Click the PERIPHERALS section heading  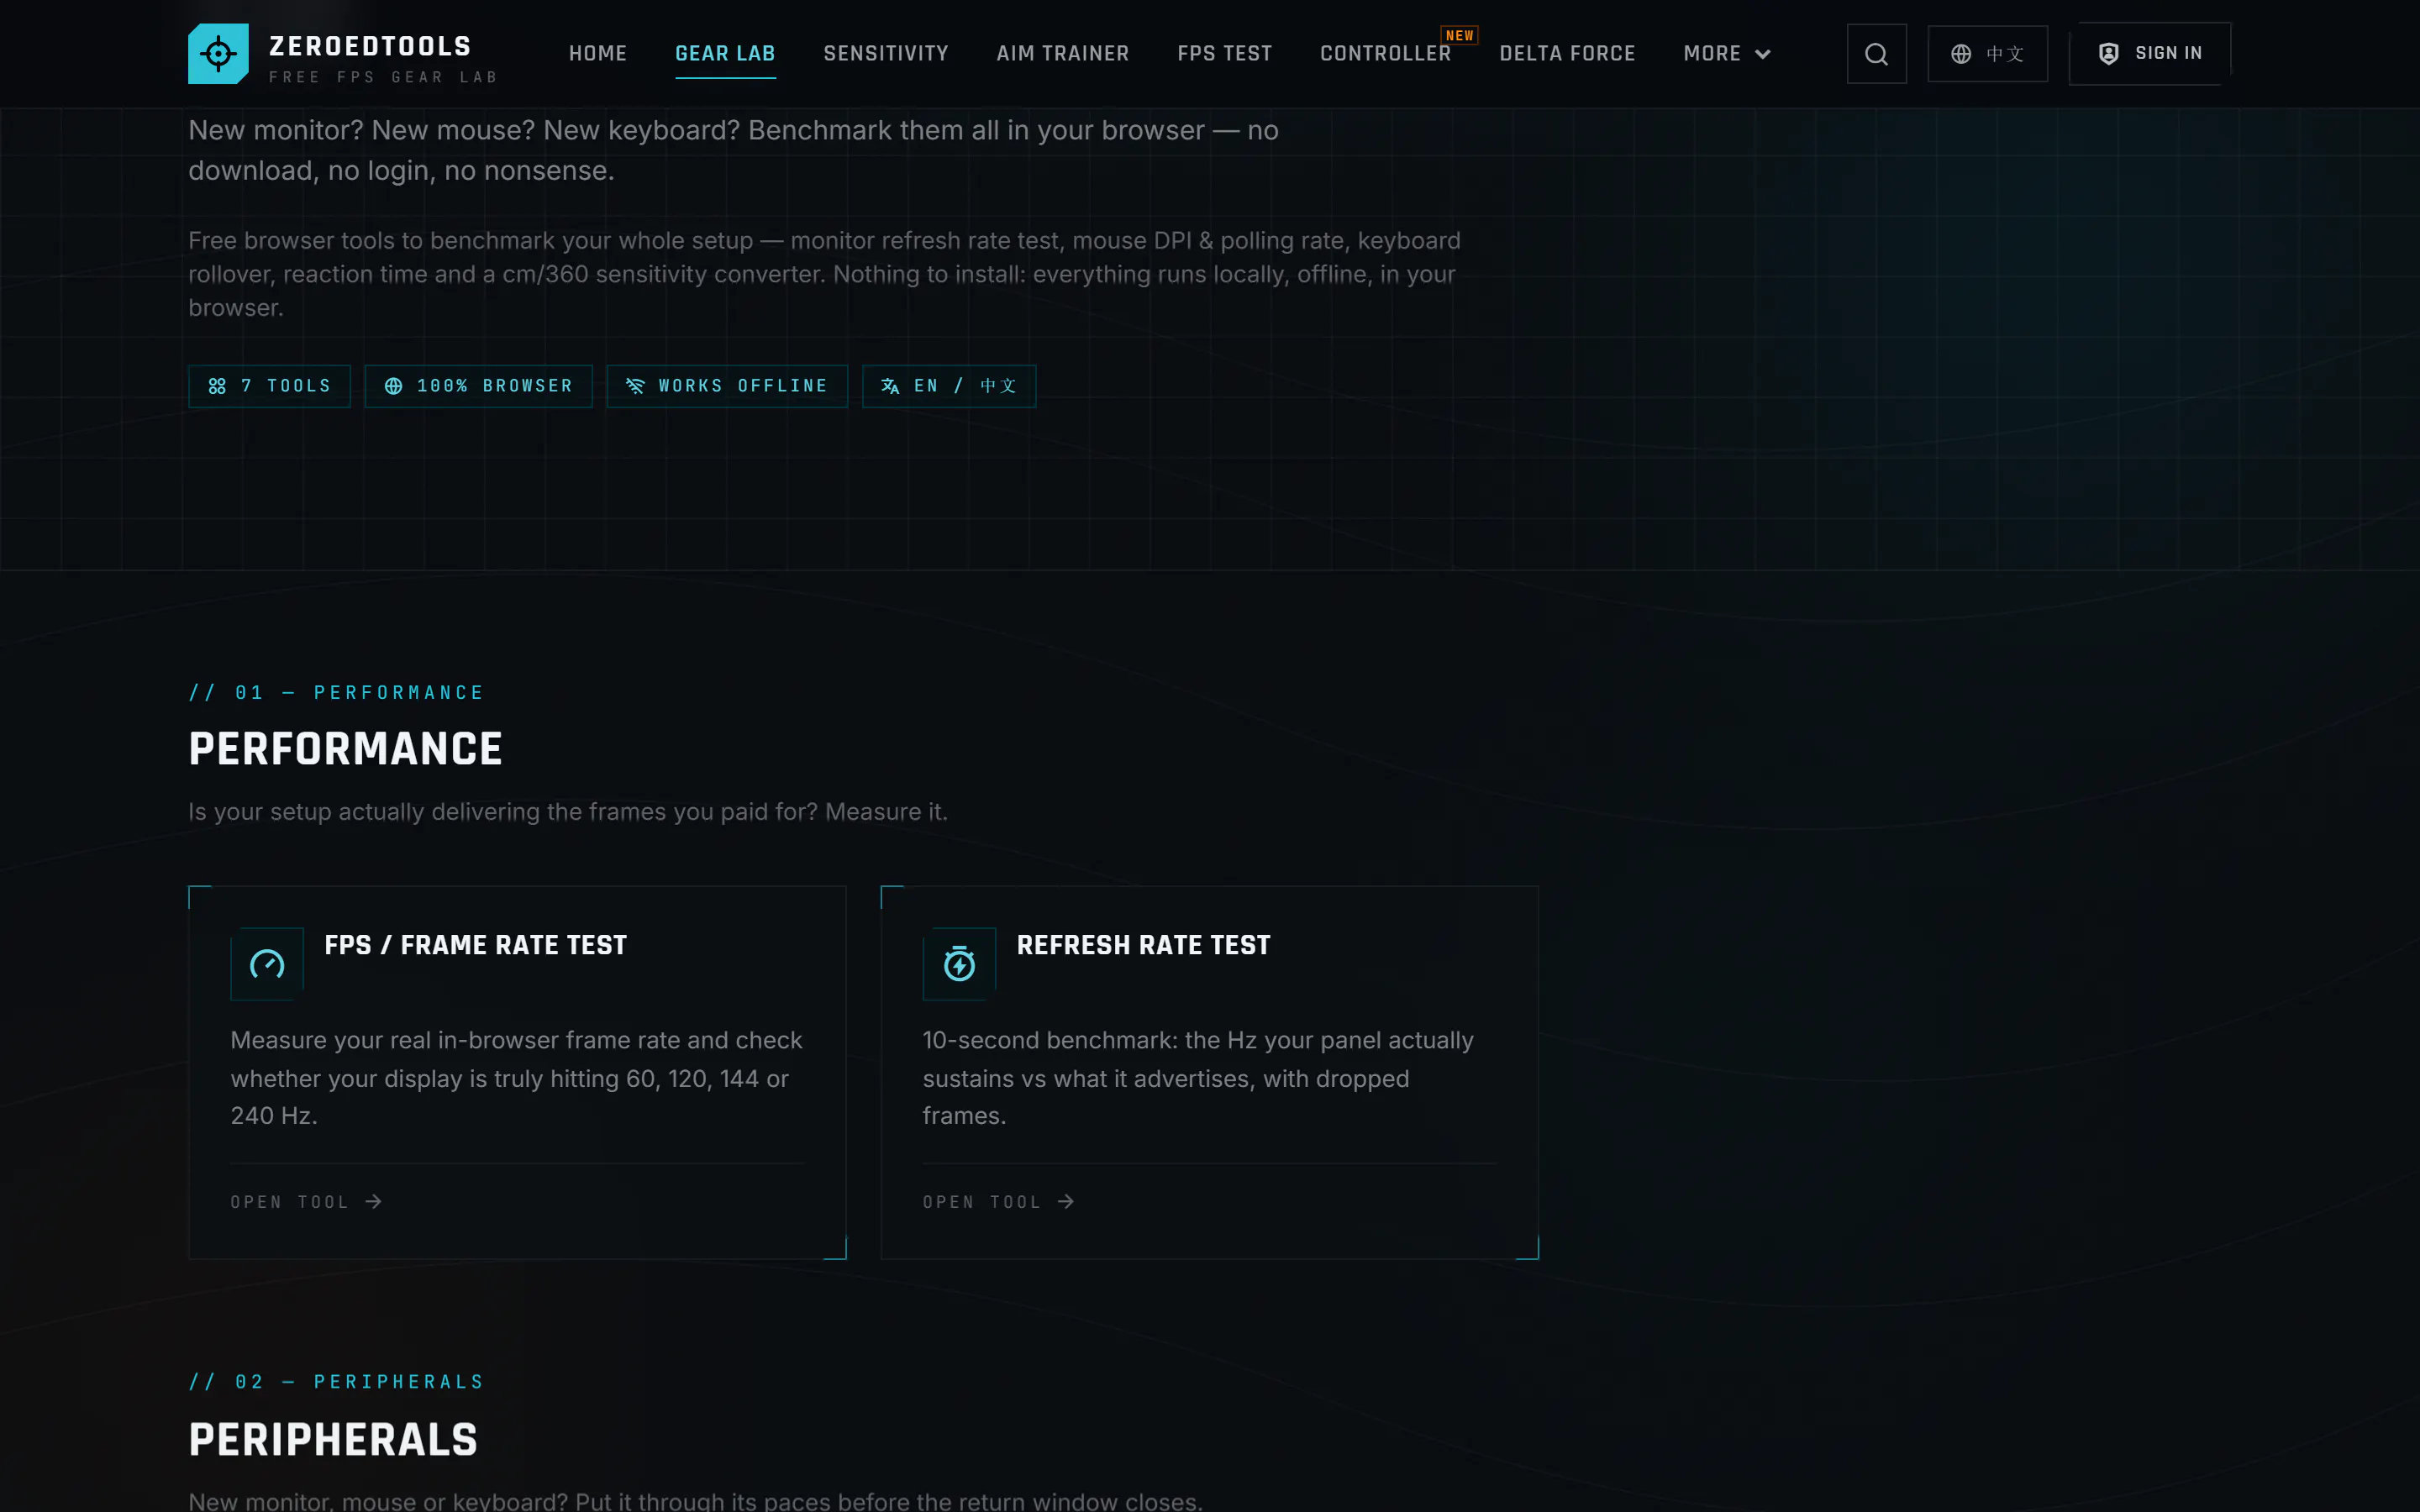[333, 1440]
